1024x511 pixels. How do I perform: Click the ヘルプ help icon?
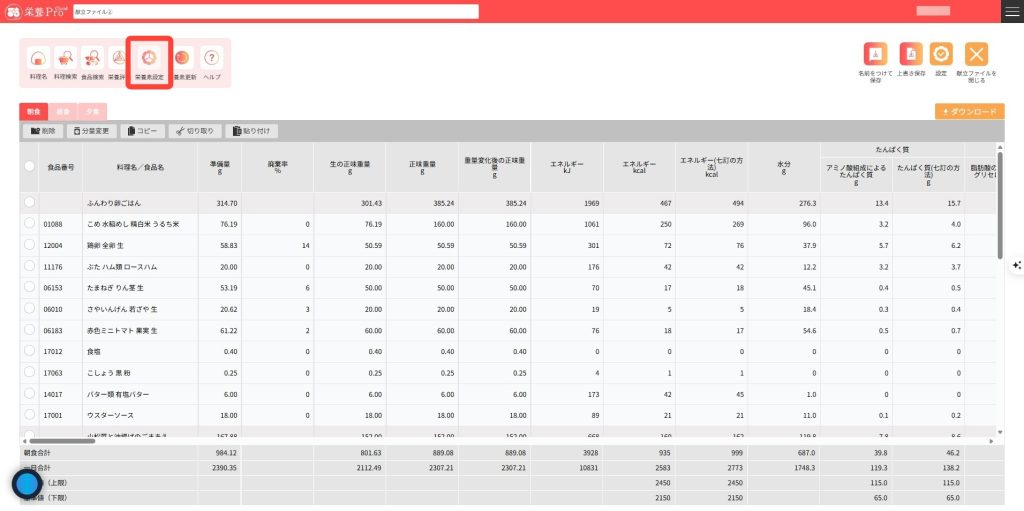pyautogui.click(x=212, y=62)
